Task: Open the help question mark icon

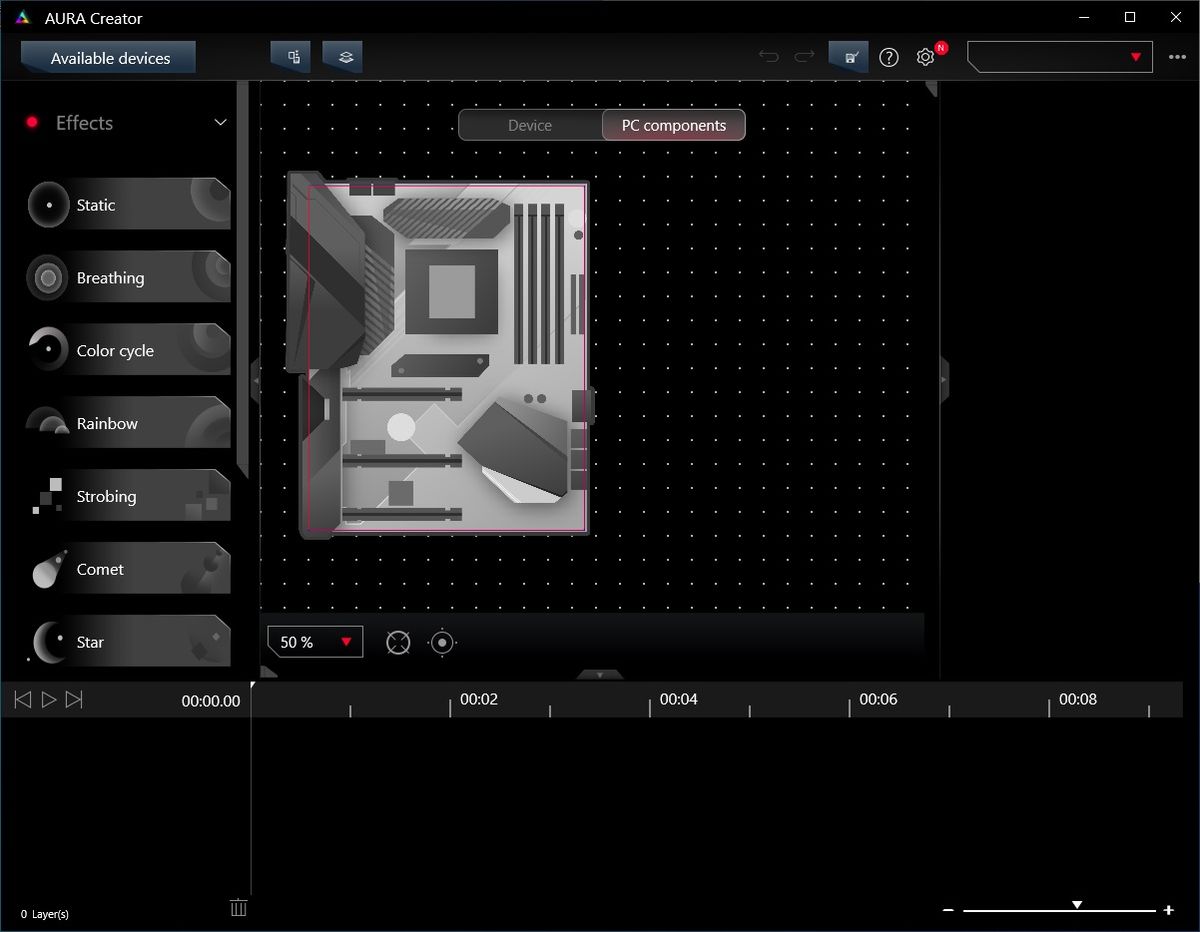Action: pyautogui.click(x=889, y=57)
